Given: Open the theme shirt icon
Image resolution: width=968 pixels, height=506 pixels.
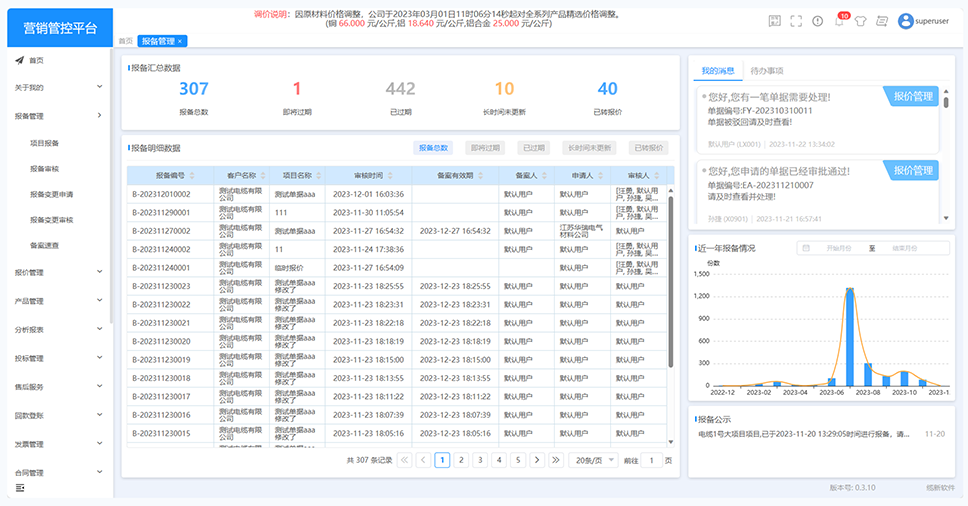Looking at the screenshot, I should click(x=861, y=21).
